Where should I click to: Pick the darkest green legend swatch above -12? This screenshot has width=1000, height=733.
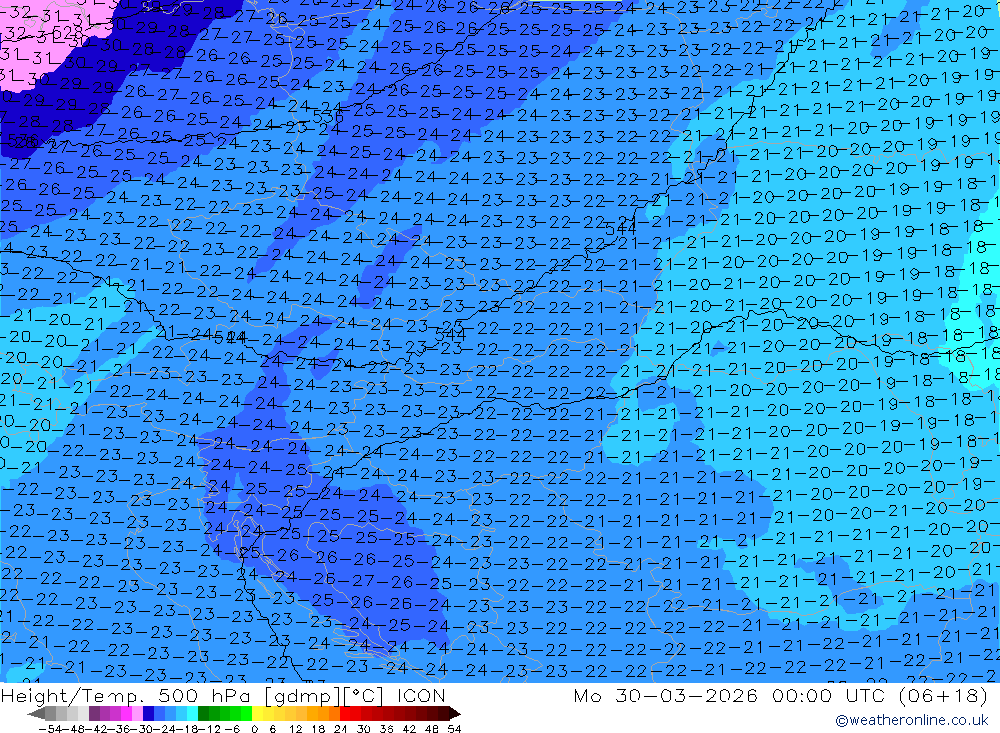click(203, 713)
